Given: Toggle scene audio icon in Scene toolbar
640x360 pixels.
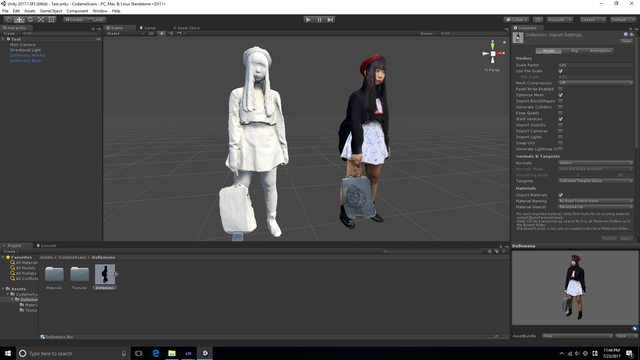Looking at the screenshot, I should pos(171,33).
